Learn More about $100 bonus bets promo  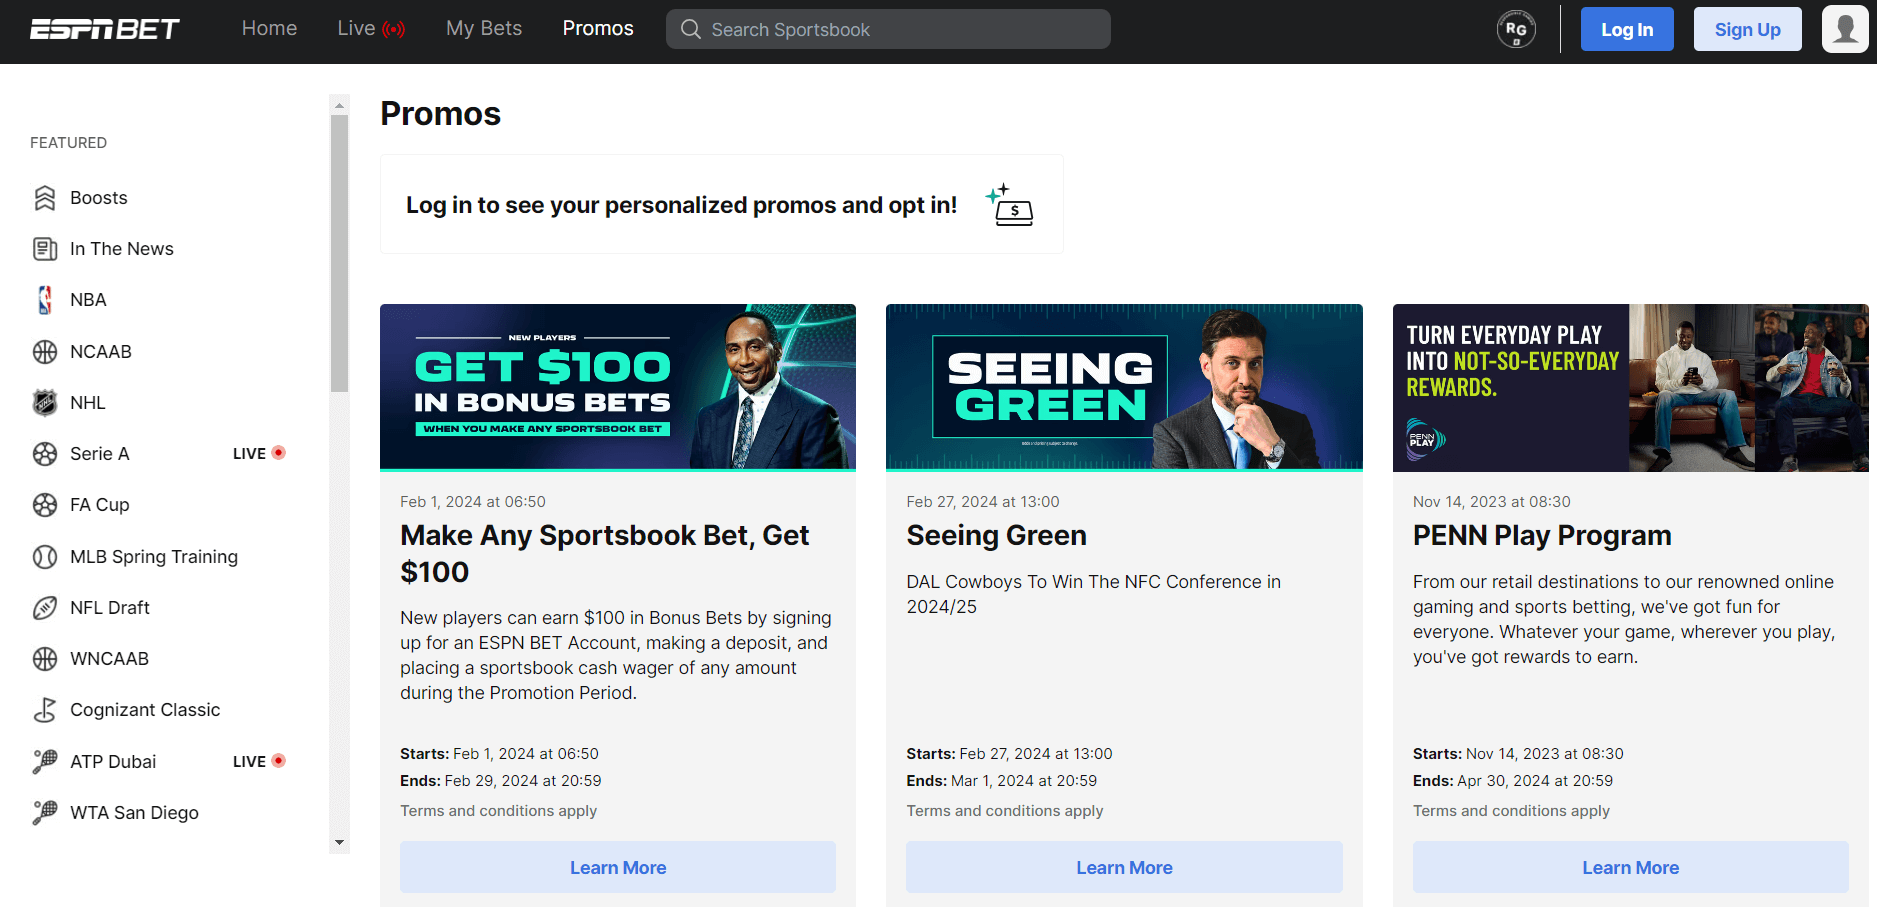pyautogui.click(x=618, y=867)
